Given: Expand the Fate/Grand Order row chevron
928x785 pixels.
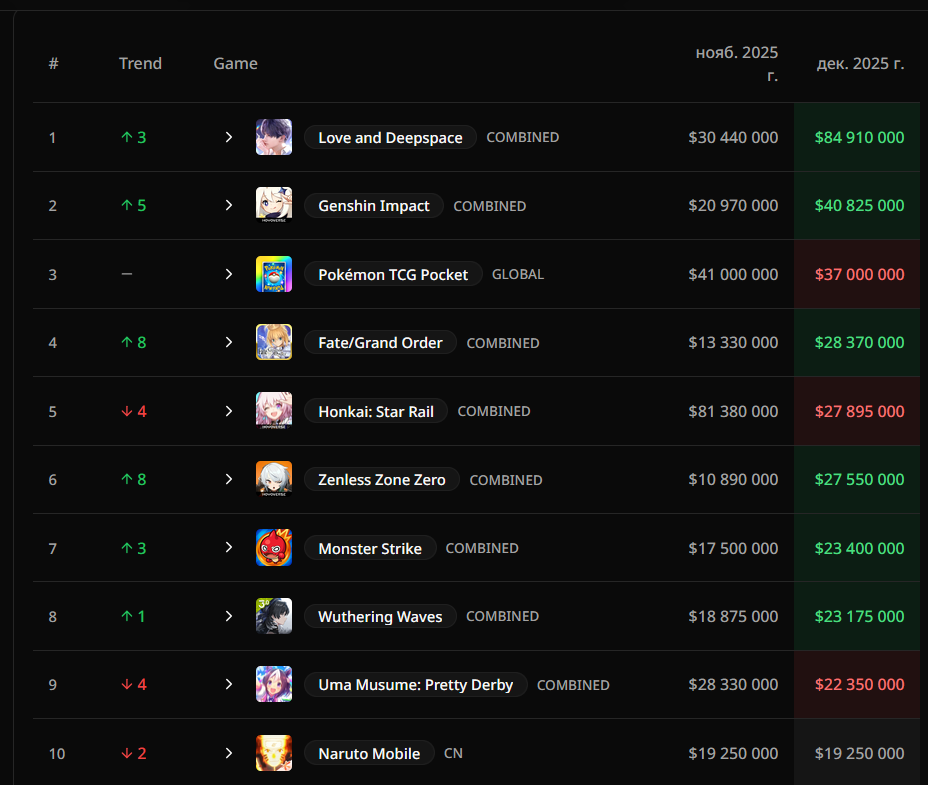Looking at the screenshot, I should coord(229,342).
